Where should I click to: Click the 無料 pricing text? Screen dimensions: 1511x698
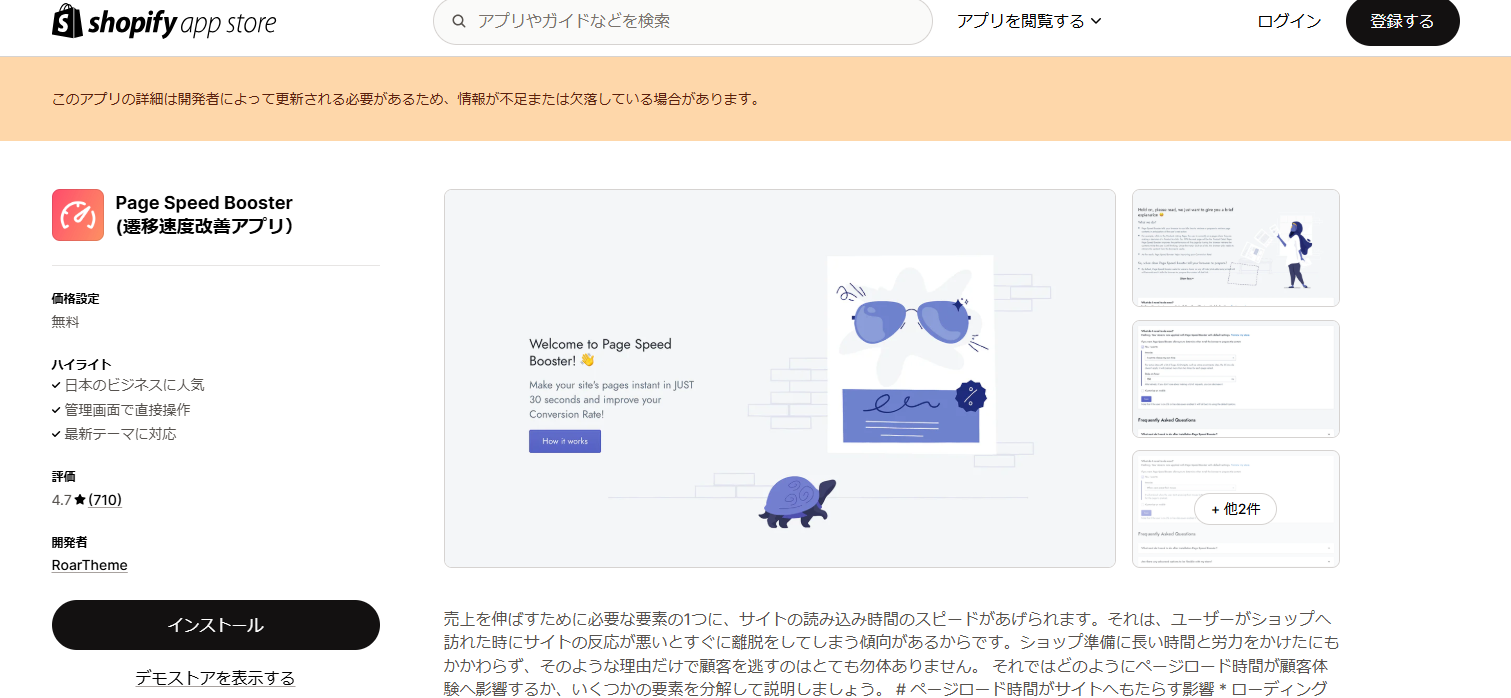coord(66,322)
